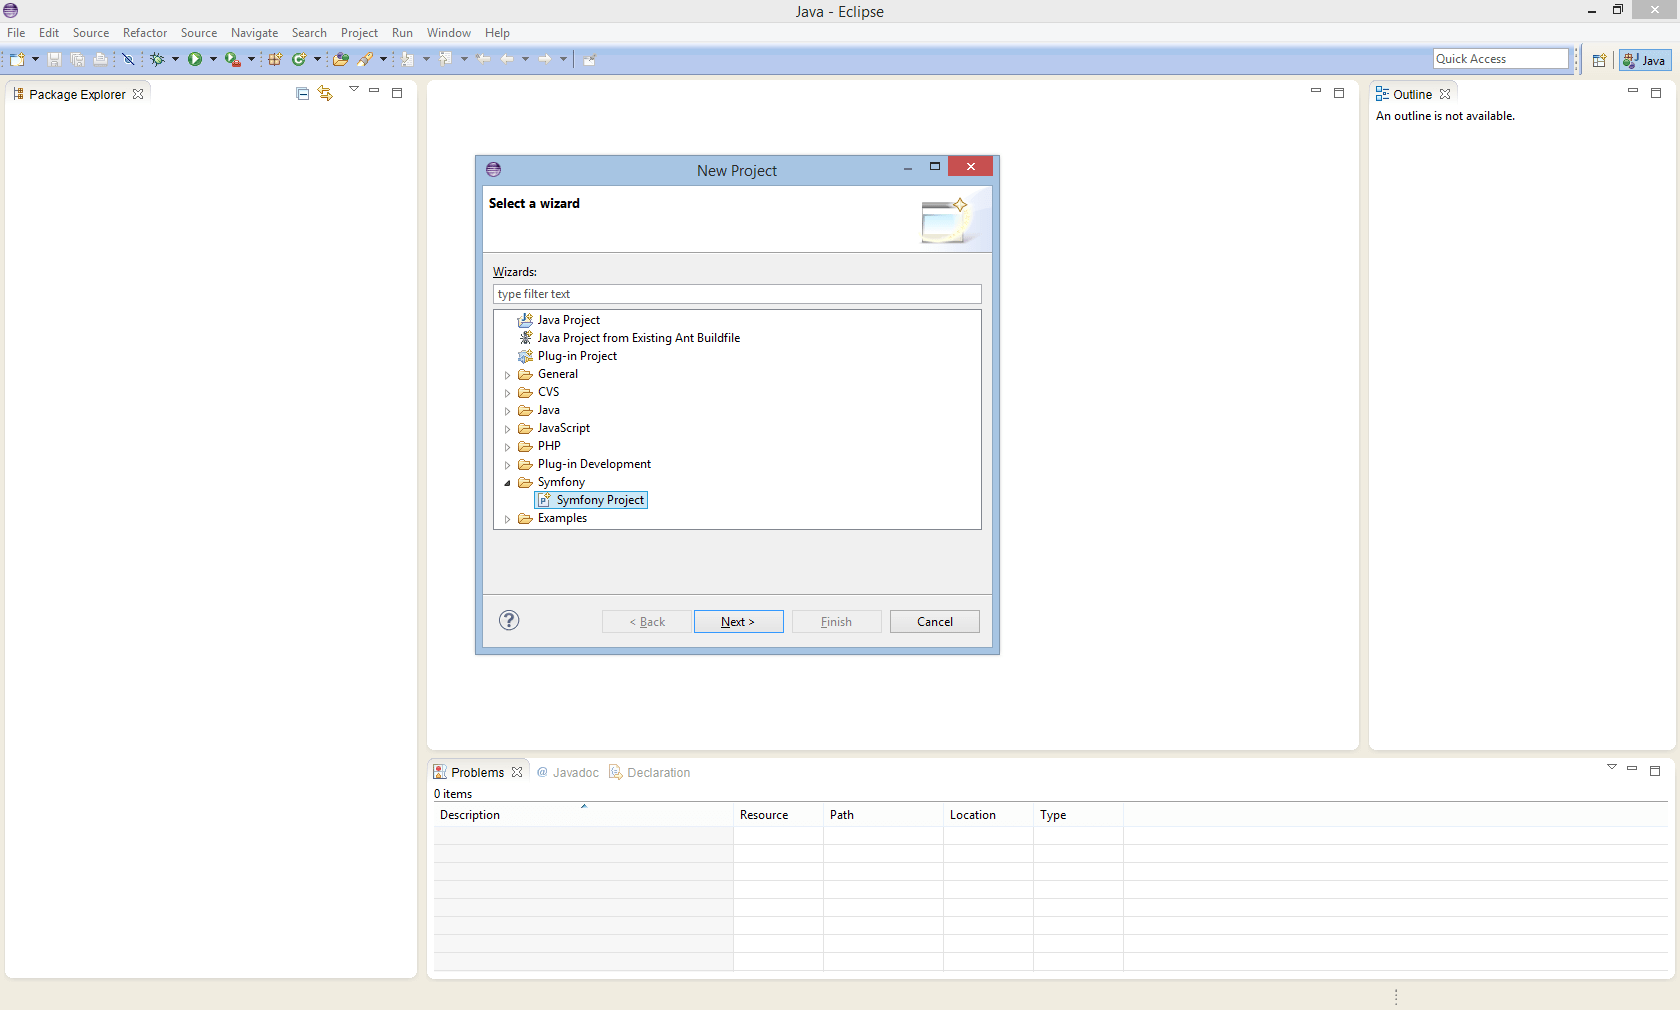Click the Open Perspective icon

coord(1599,60)
